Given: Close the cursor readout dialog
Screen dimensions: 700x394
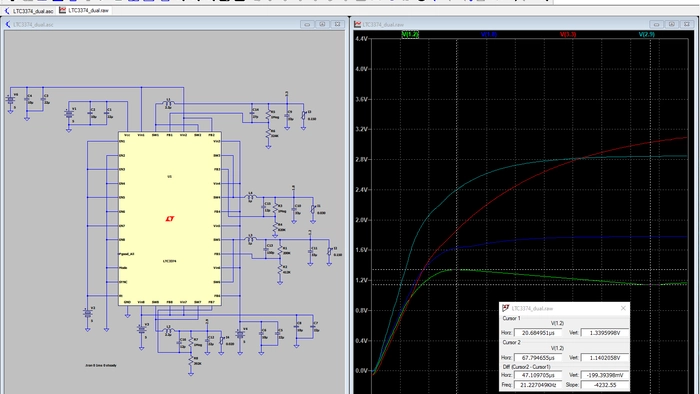Looking at the screenshot, I should click(623, 308).
